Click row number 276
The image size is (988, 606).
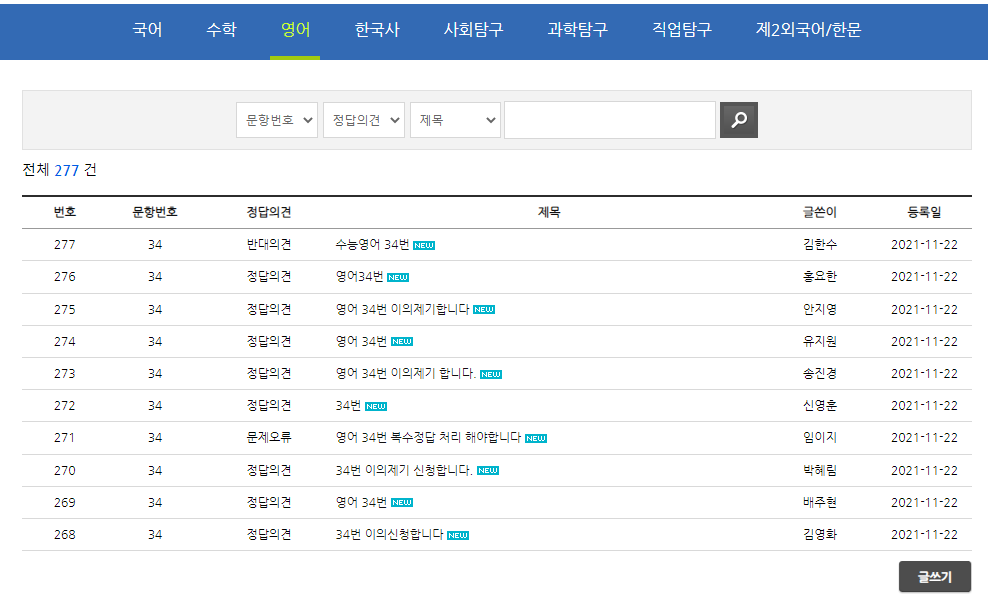pos(65,277)
